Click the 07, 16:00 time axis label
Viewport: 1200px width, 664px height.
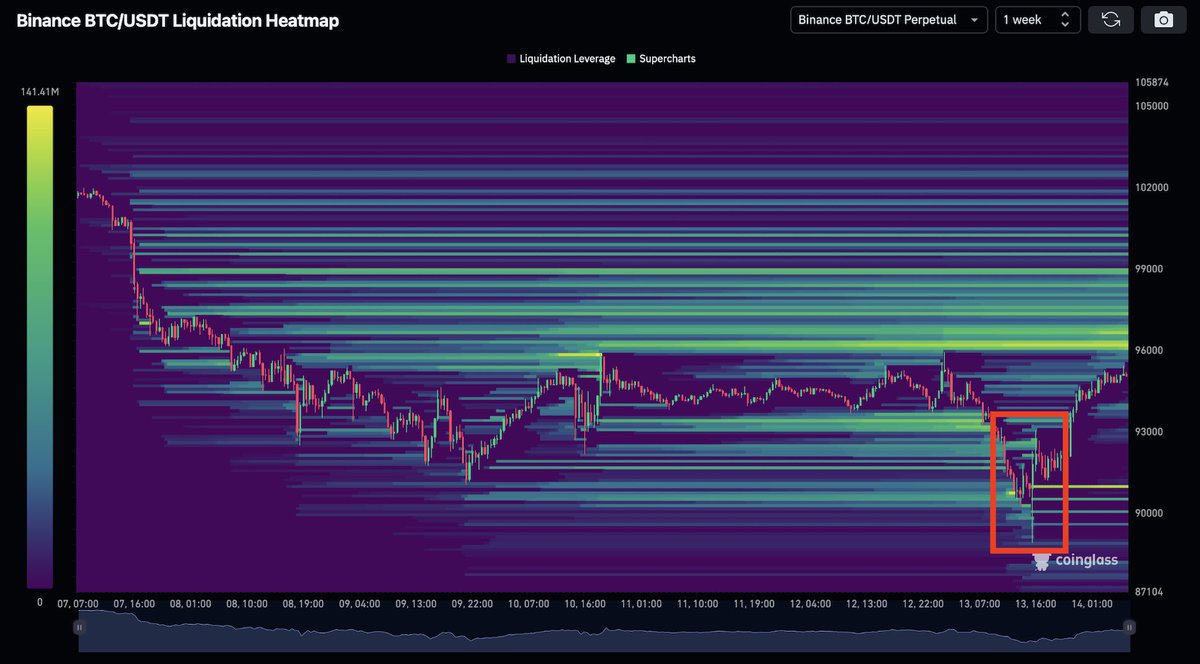point(135,604)
